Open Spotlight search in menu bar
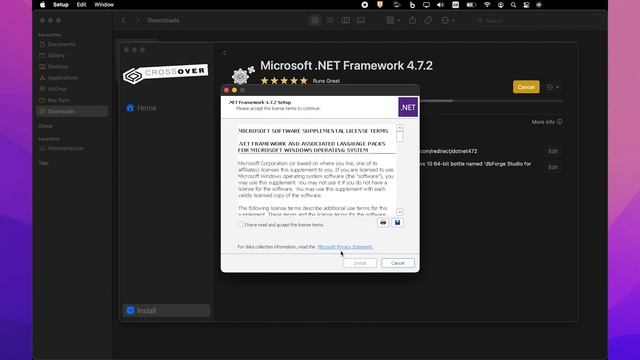The height and width of the screenshot is (360, 640). tap(513, 5)
